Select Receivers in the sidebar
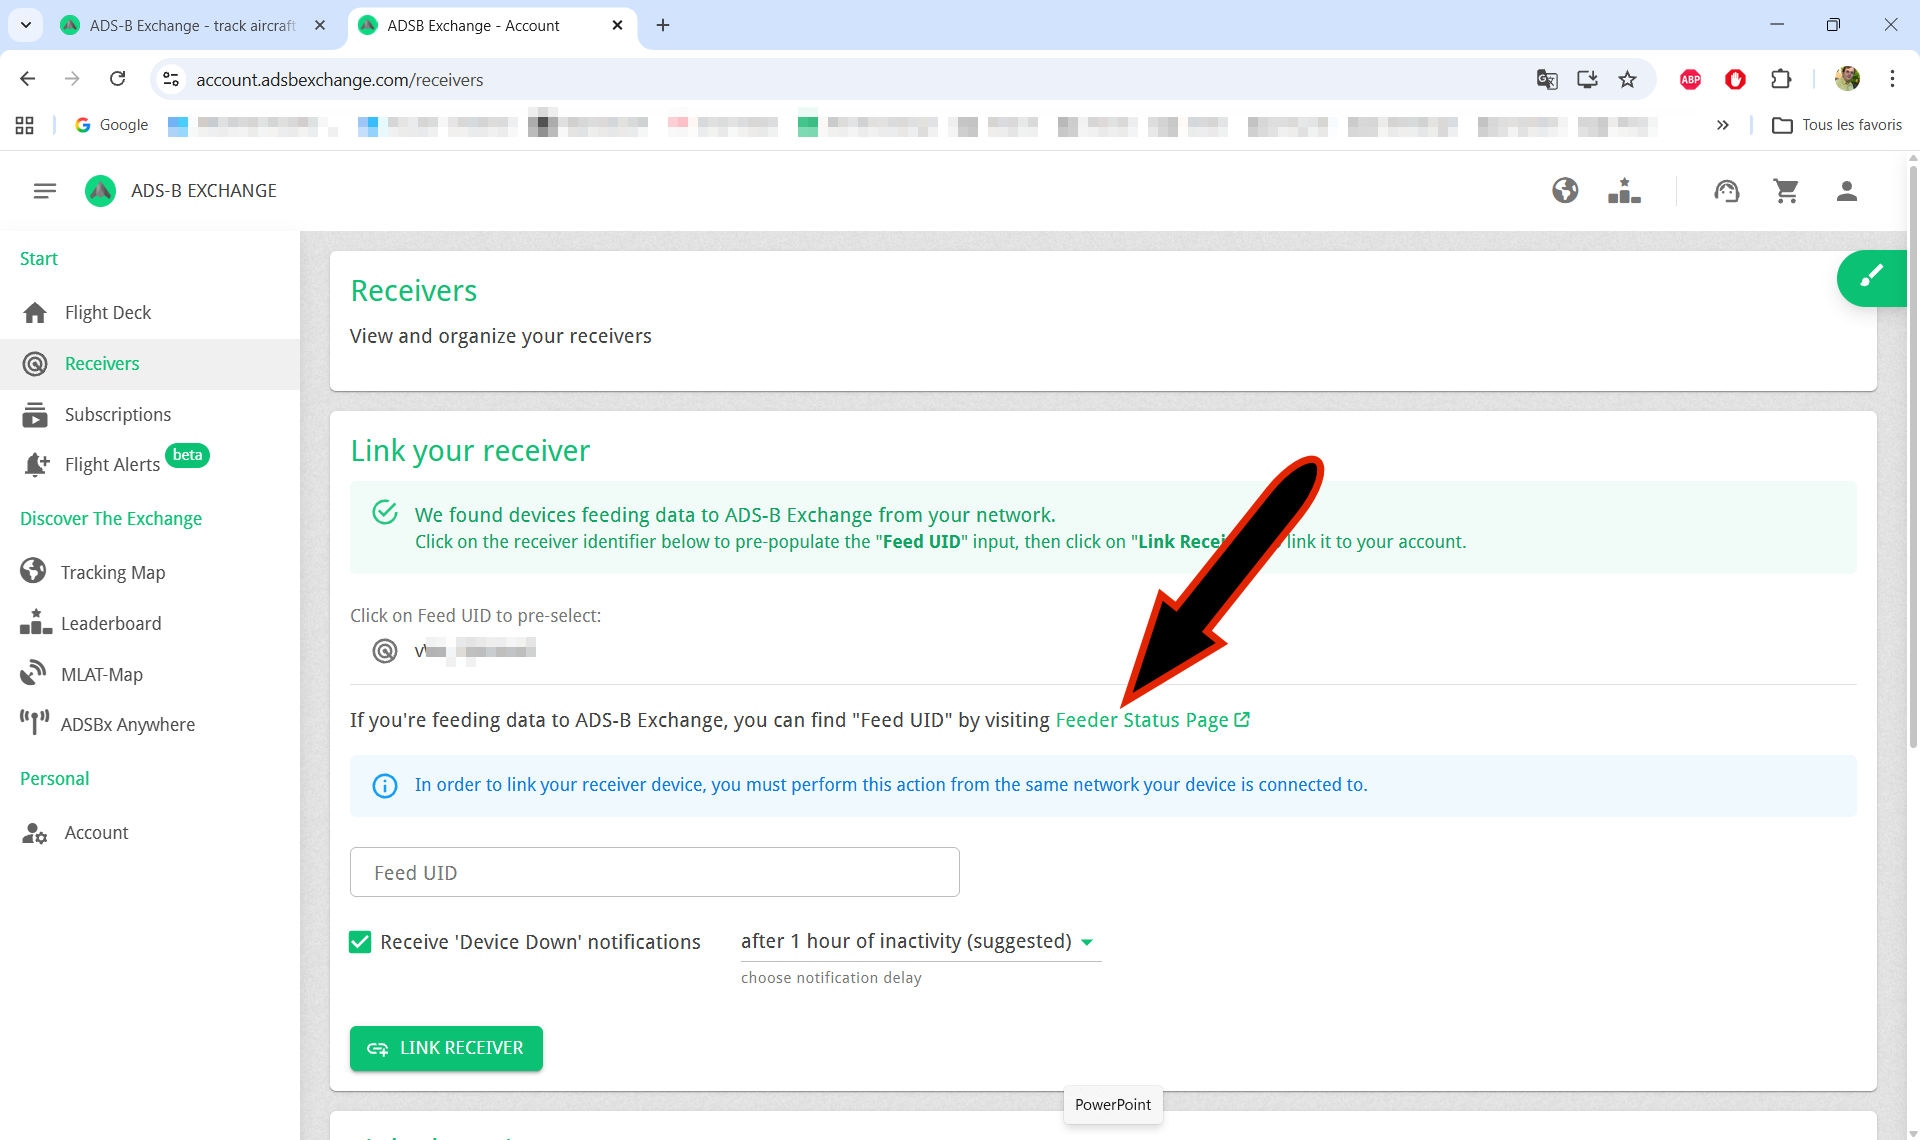Screen dimensions: 1920x1140 150,364
